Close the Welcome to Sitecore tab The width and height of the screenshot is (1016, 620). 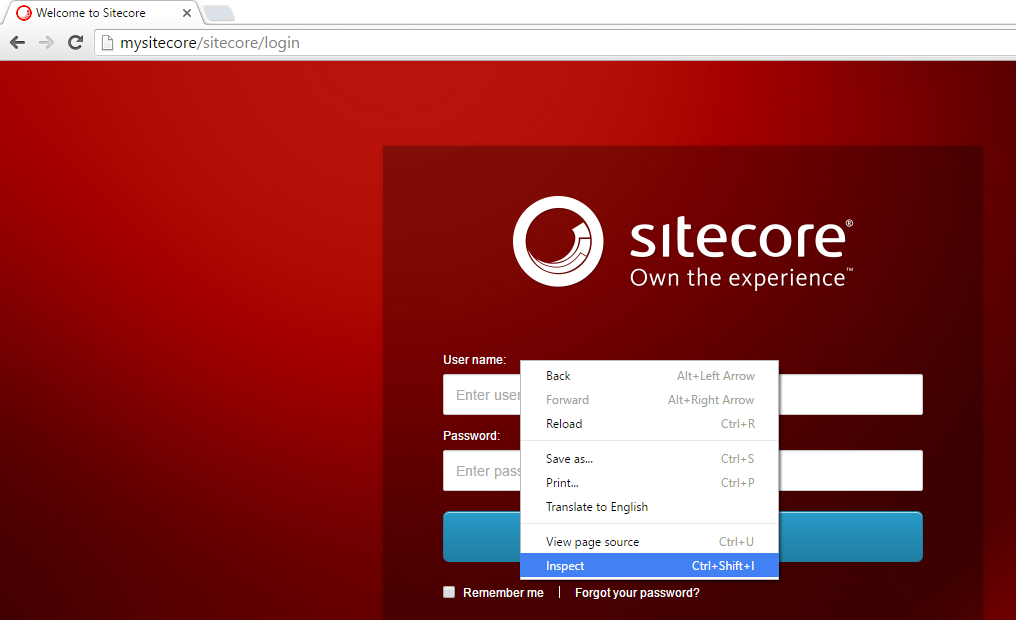click(x=187, y=13)
